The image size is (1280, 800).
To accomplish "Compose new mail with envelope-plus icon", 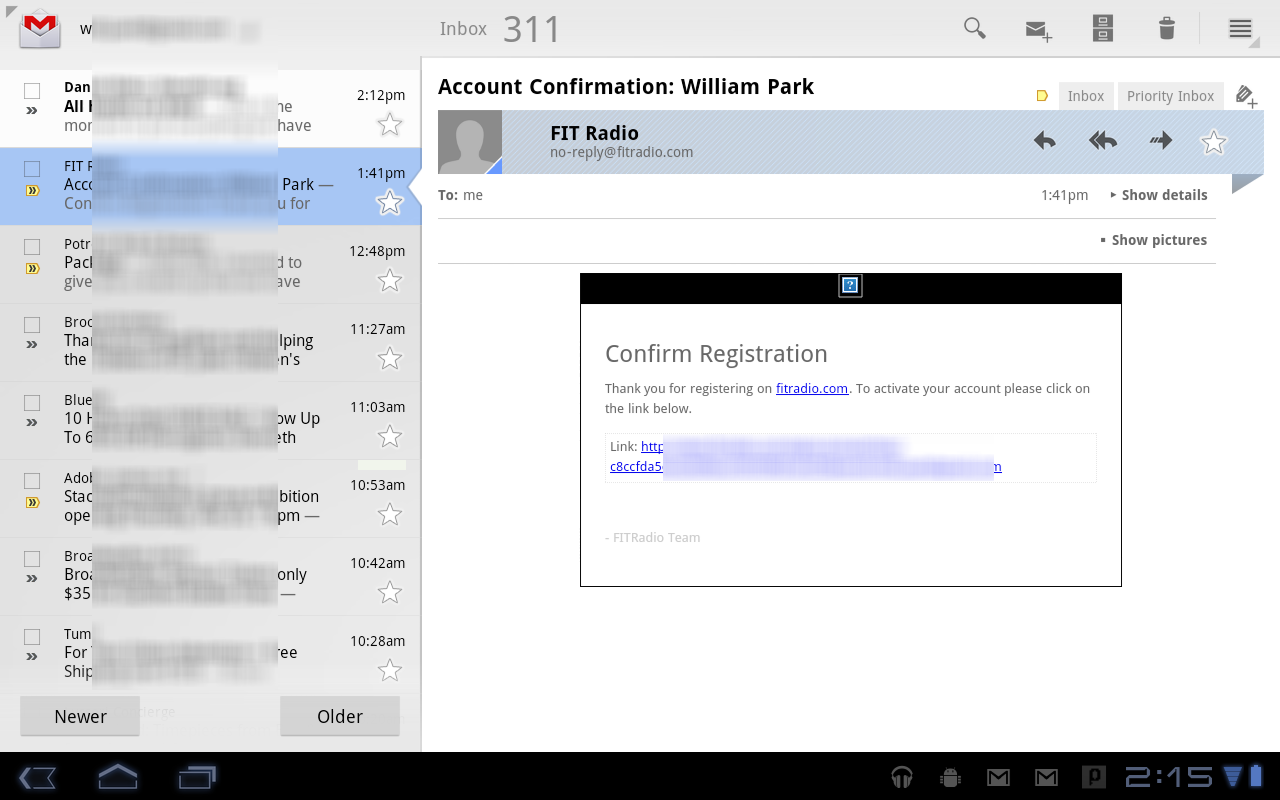I will pos(1039,30).
